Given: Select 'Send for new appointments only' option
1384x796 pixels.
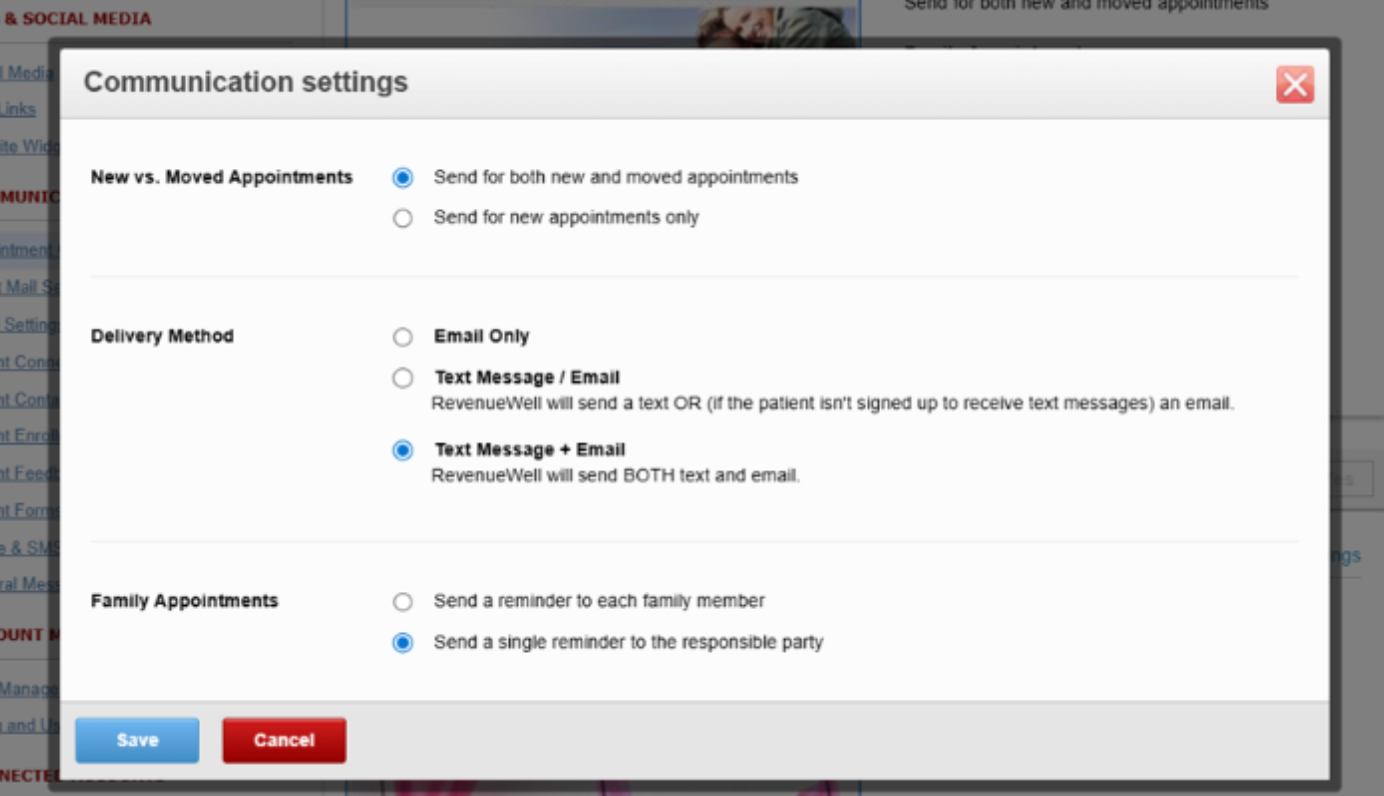Looking at the screenshot, I should [402, 218].
